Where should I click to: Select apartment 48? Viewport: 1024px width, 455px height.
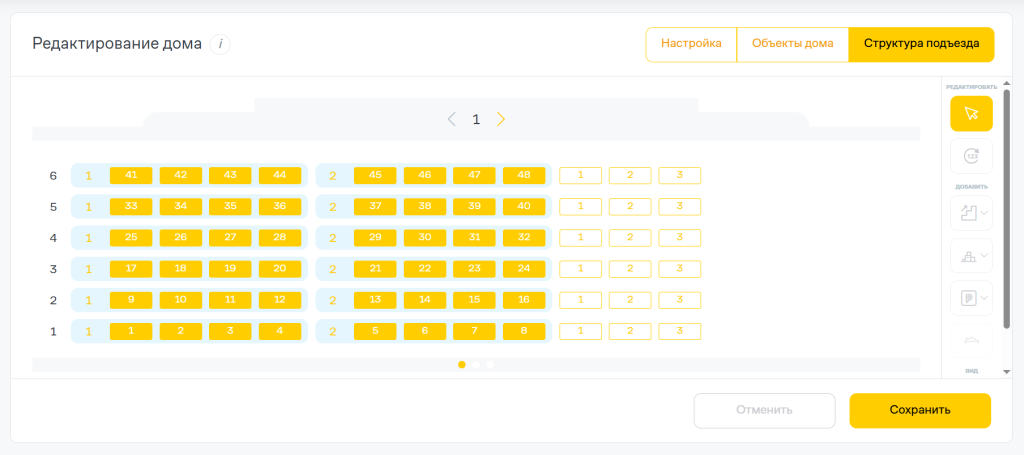[524, 175]
